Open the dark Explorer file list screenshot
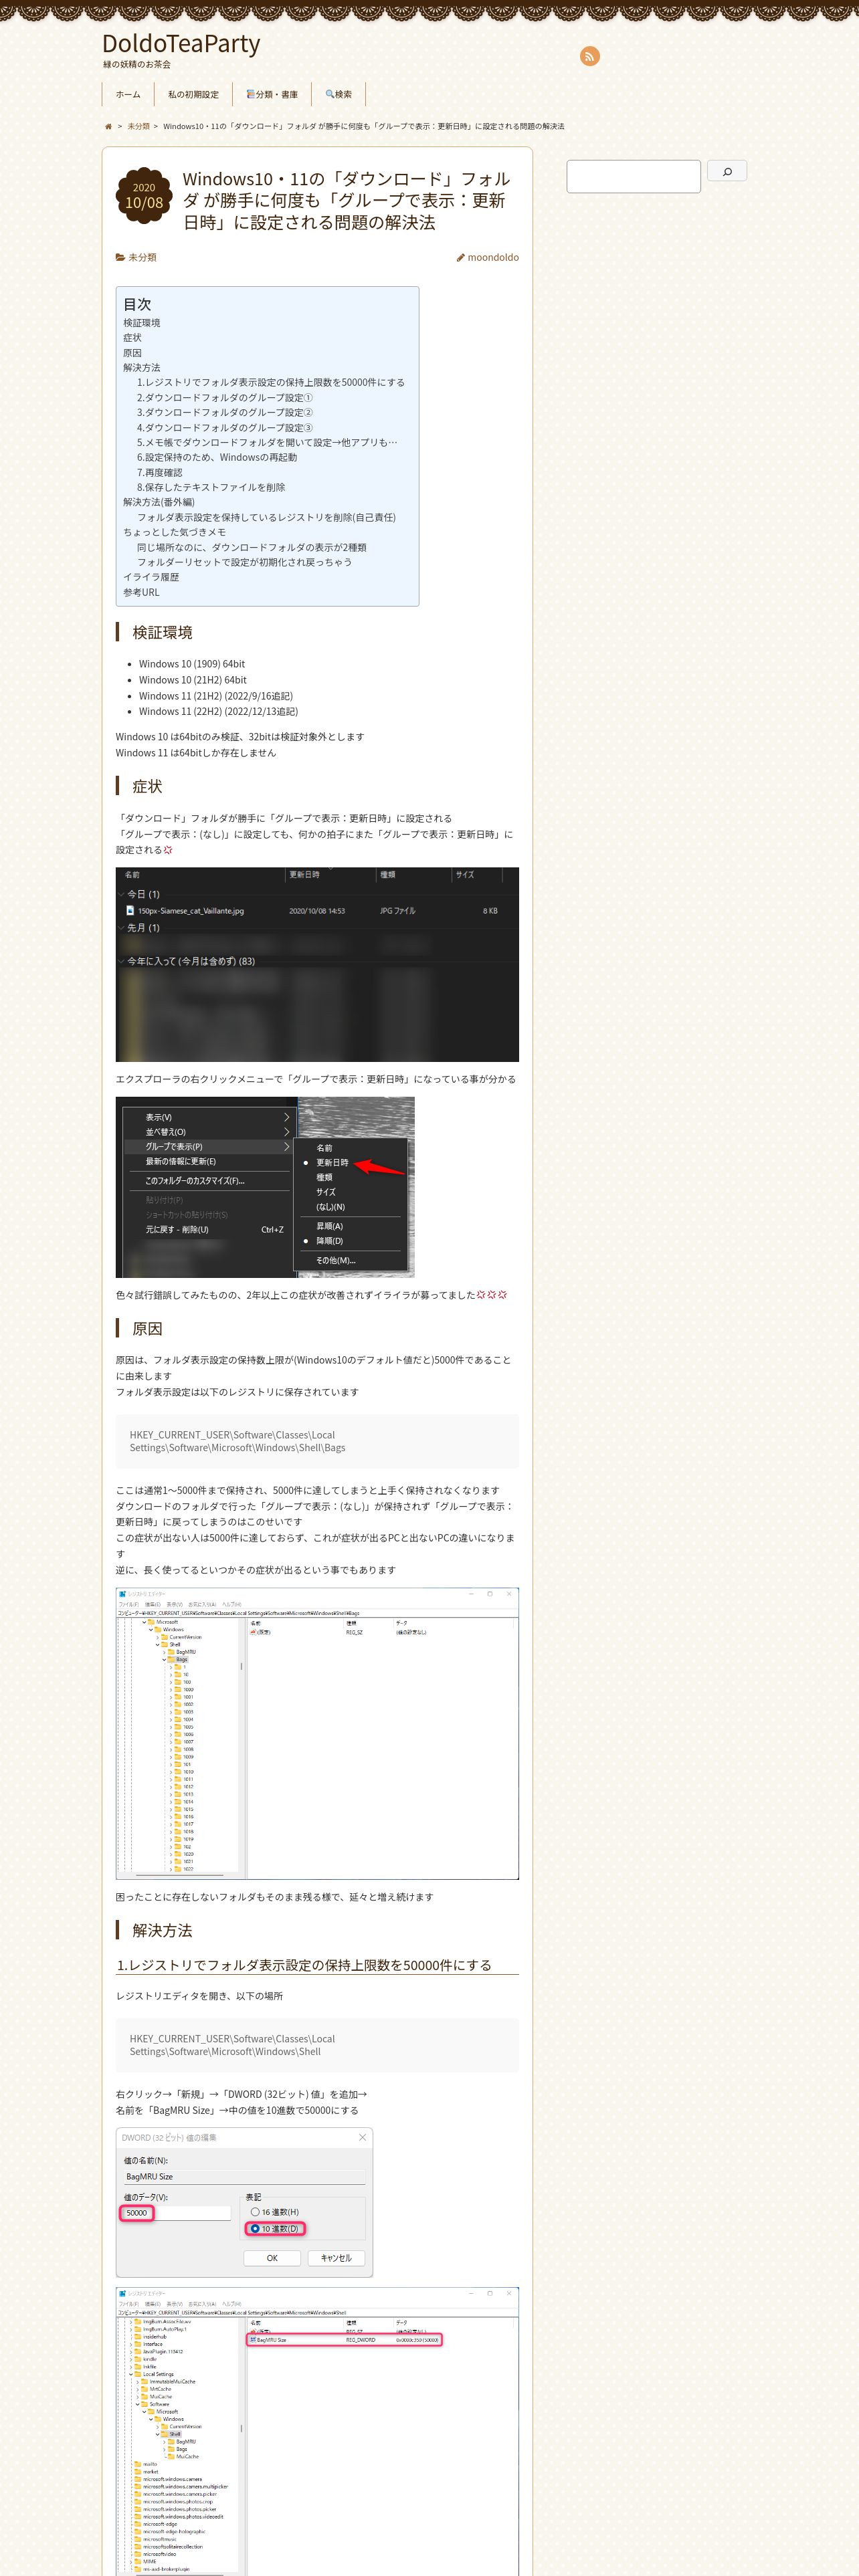 (x=317, y=965)
